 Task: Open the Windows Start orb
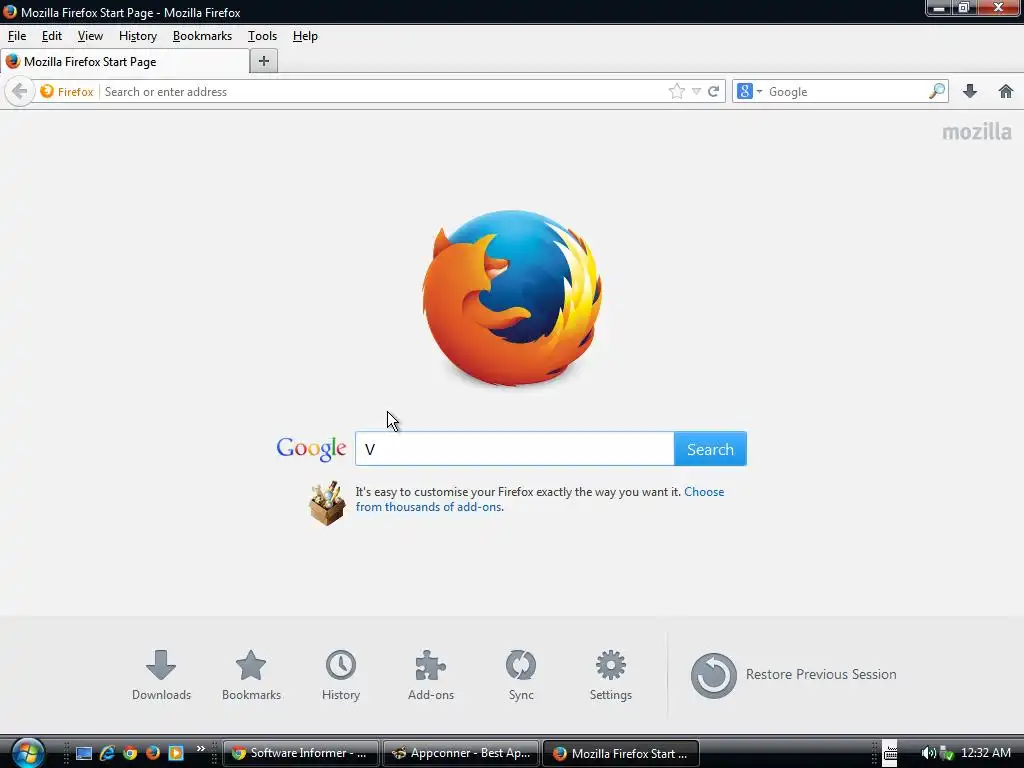tap(27, 753)
